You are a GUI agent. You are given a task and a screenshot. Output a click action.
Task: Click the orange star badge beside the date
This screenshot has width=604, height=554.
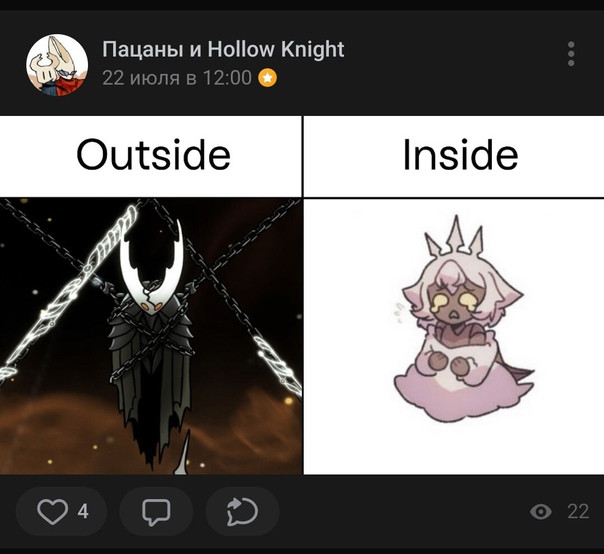click(x=268, y=78)
